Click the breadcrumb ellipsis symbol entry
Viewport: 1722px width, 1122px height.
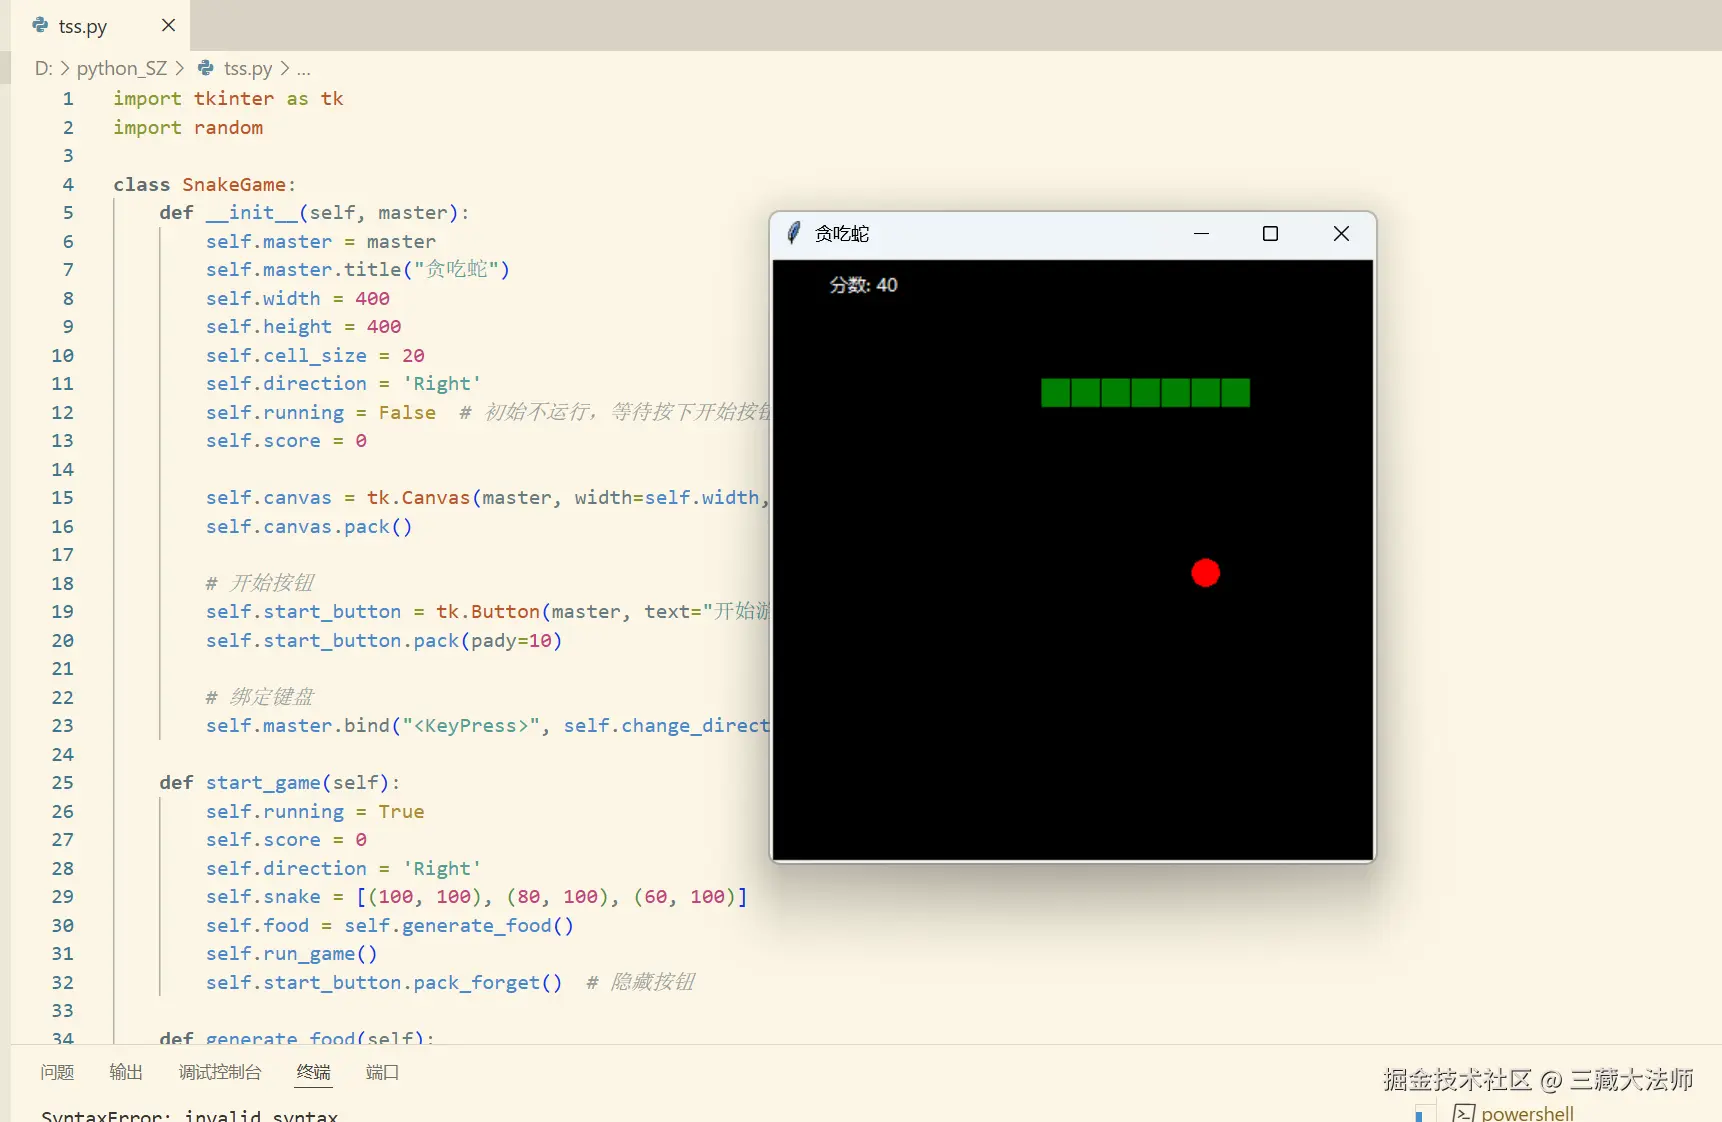[304, 68]
